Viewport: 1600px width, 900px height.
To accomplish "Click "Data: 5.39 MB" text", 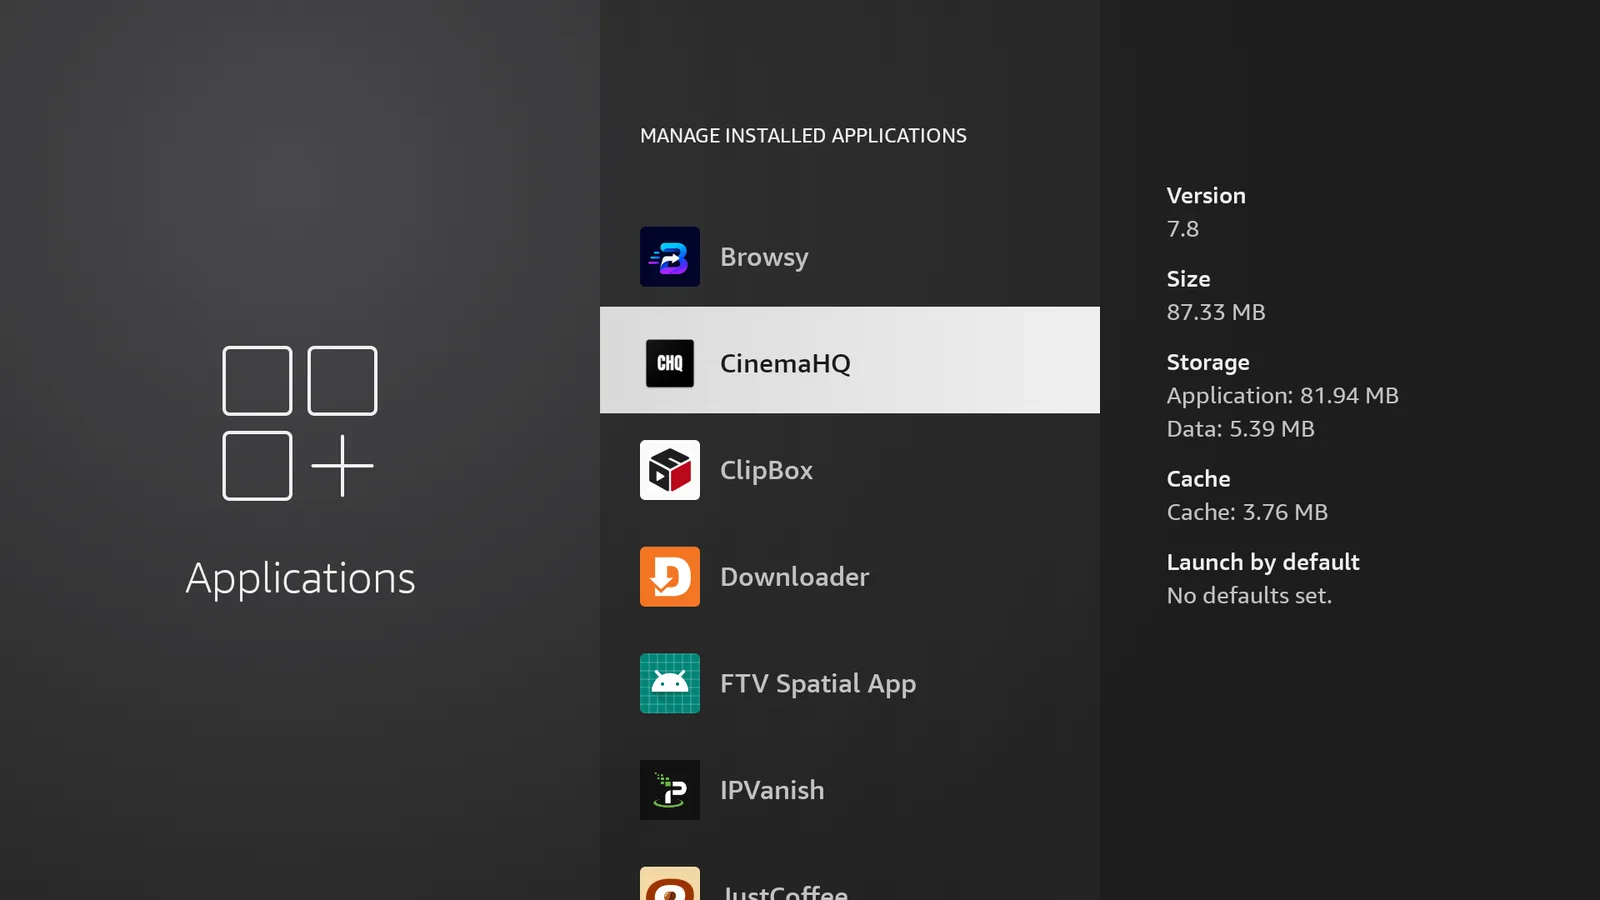I will (x=1241, y=429).
